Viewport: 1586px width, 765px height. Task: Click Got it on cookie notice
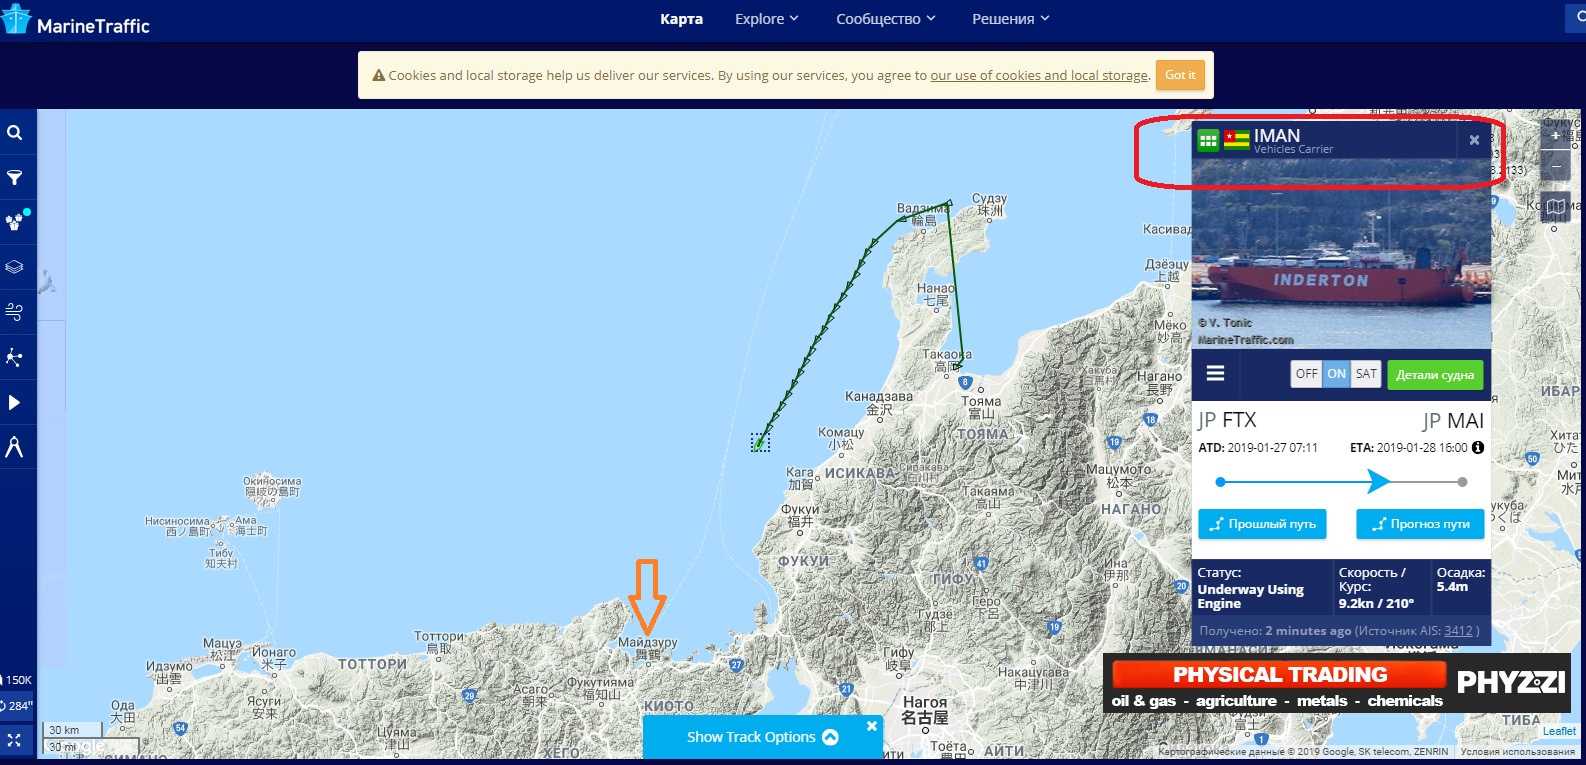pos(1180,75)
